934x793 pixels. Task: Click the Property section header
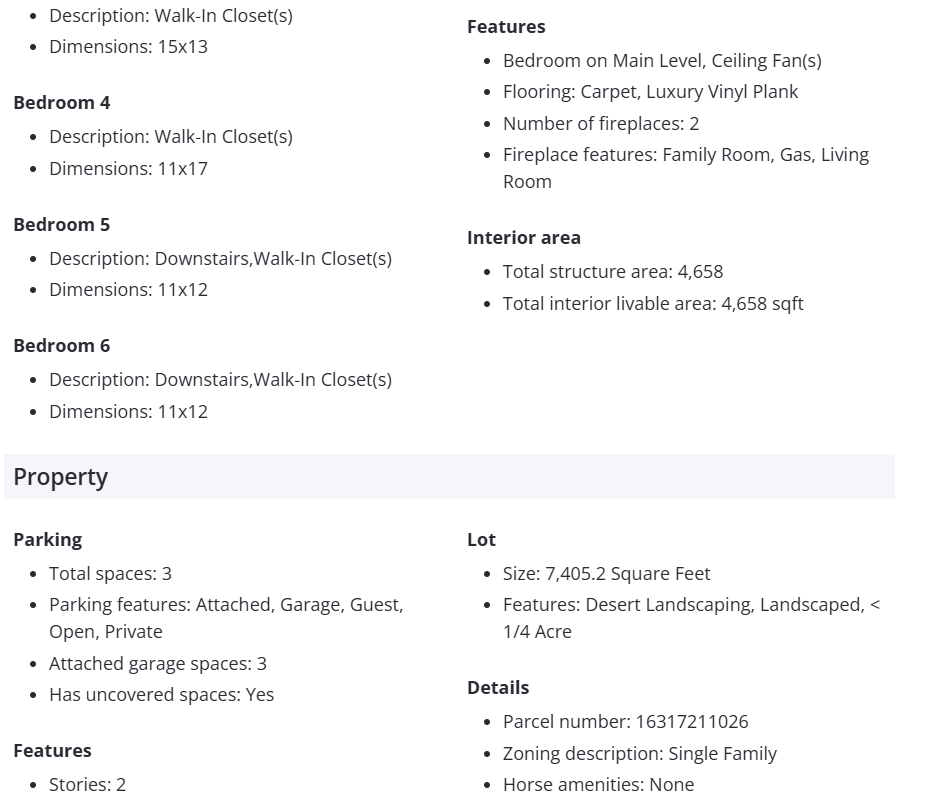[x=61, y=477]
